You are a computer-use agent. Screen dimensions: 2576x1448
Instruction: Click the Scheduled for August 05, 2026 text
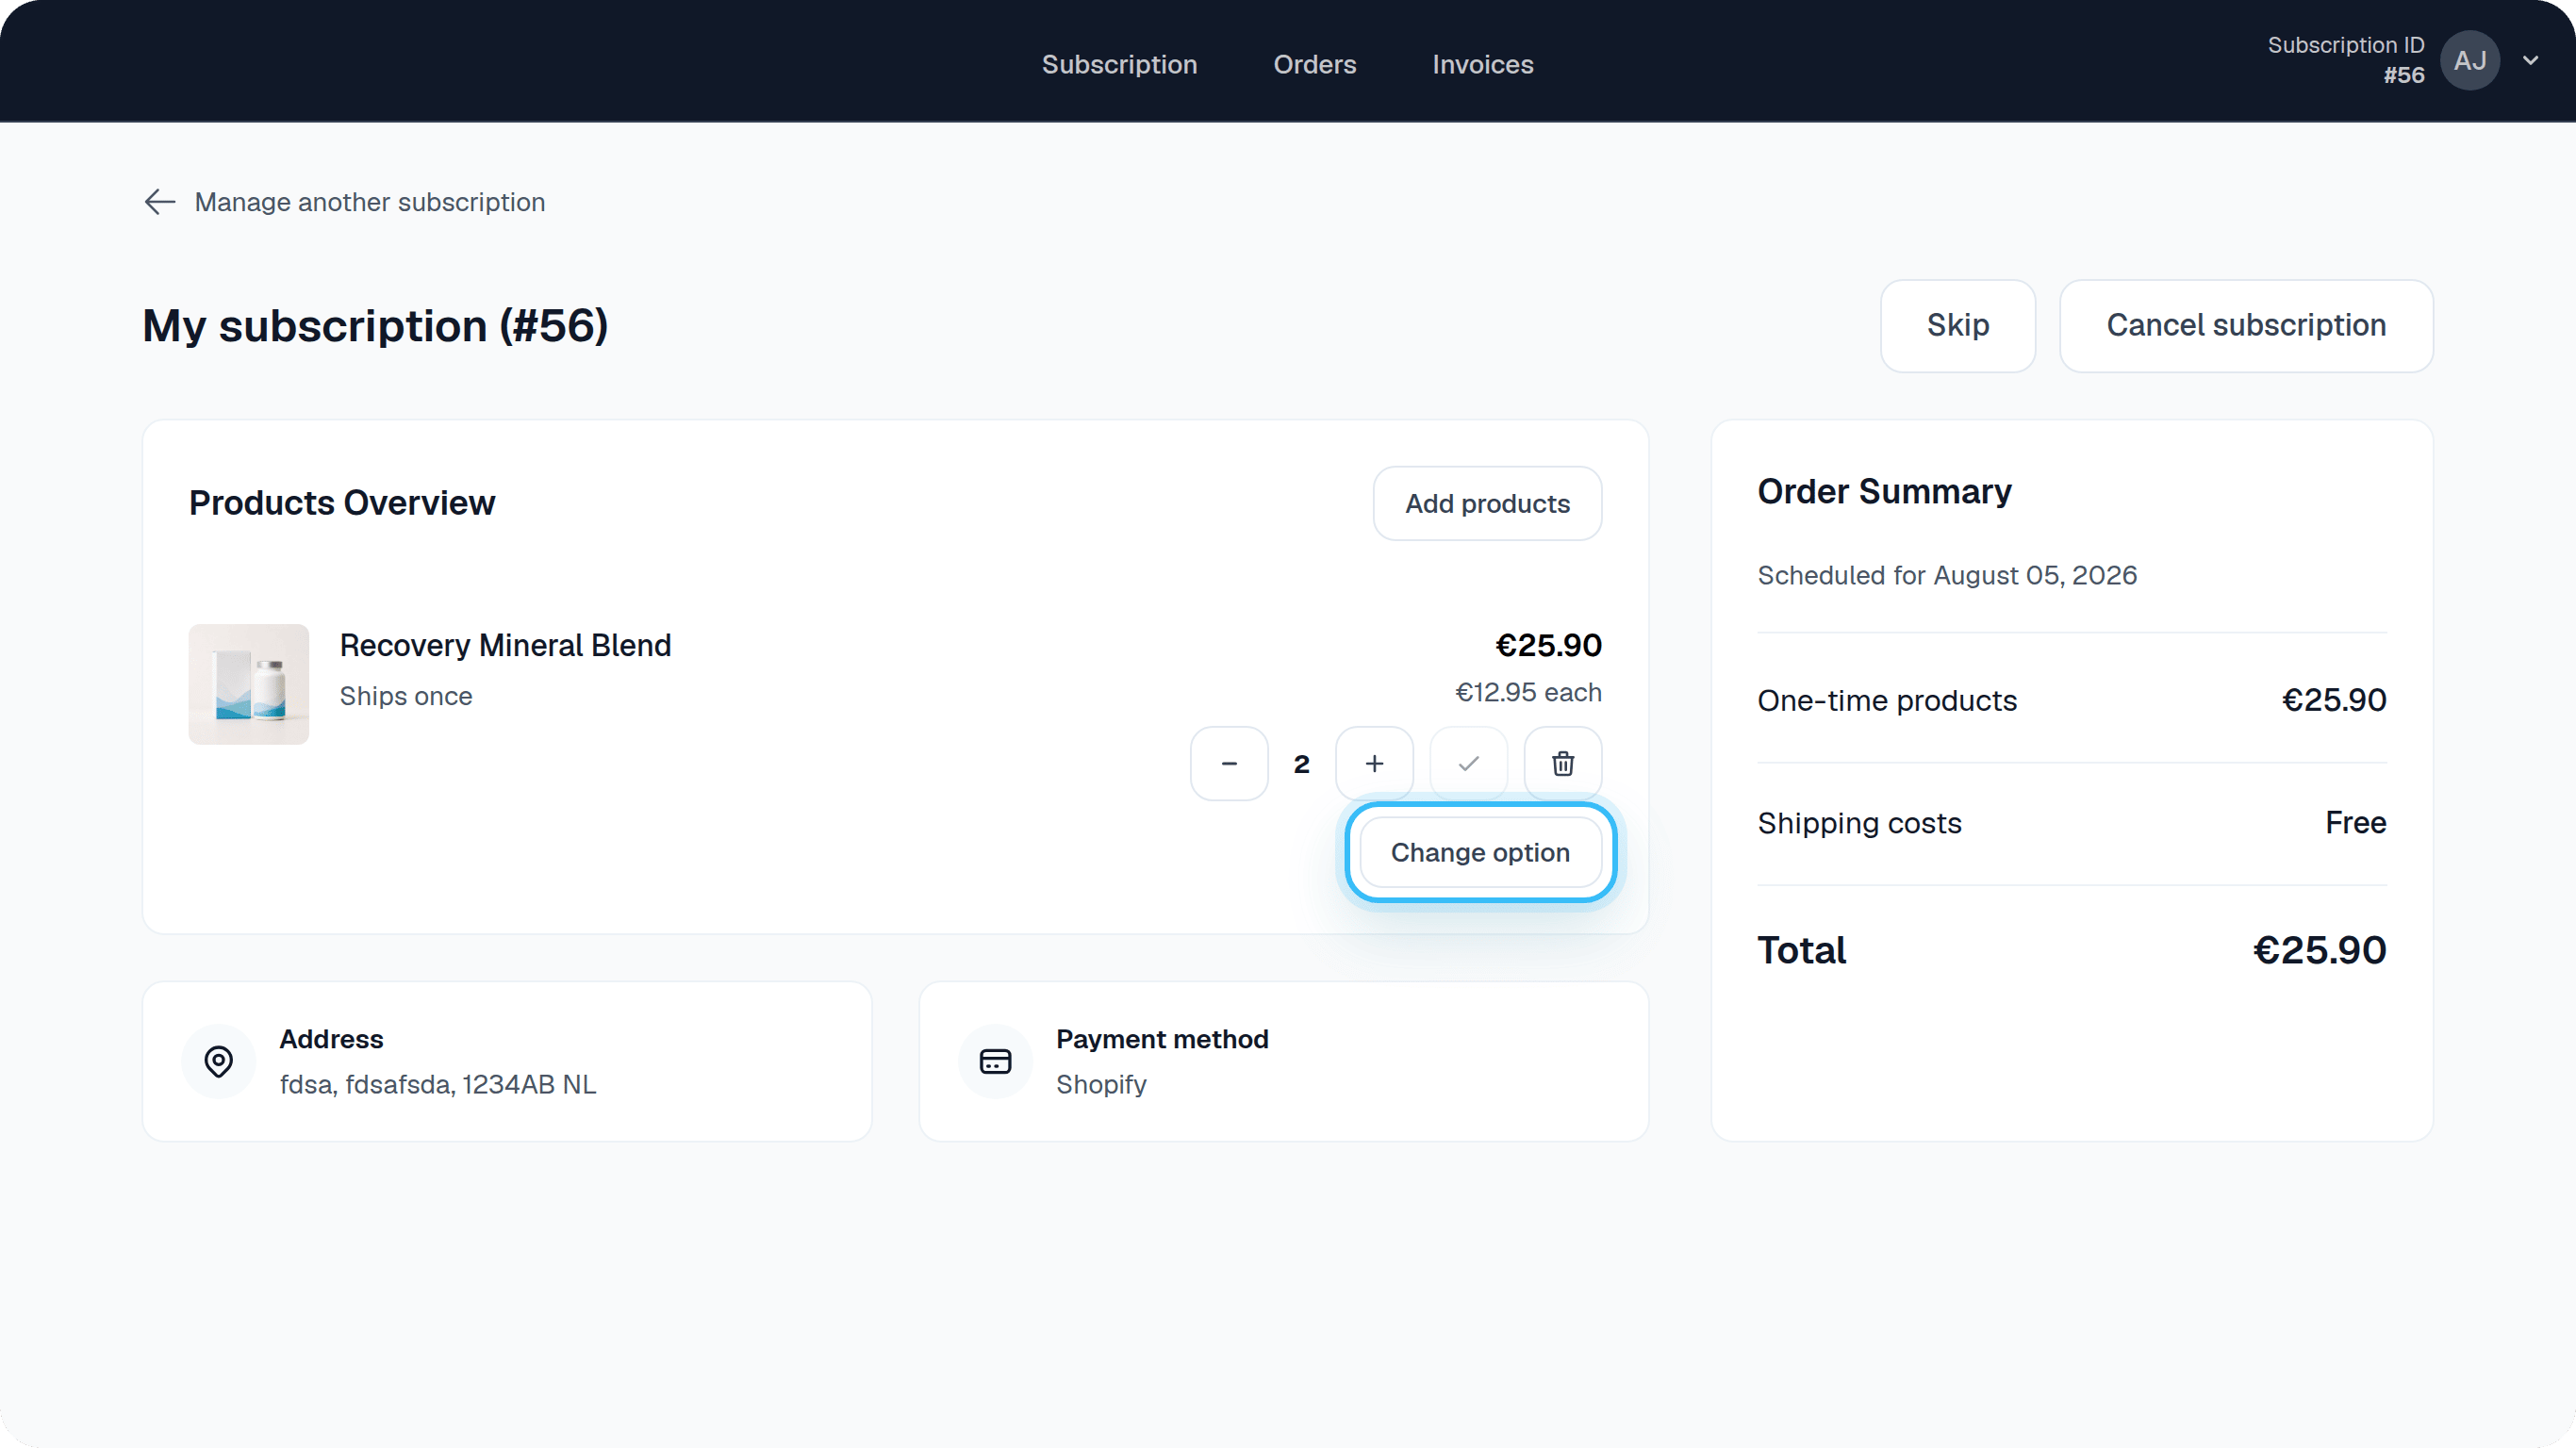[1946, 575]
